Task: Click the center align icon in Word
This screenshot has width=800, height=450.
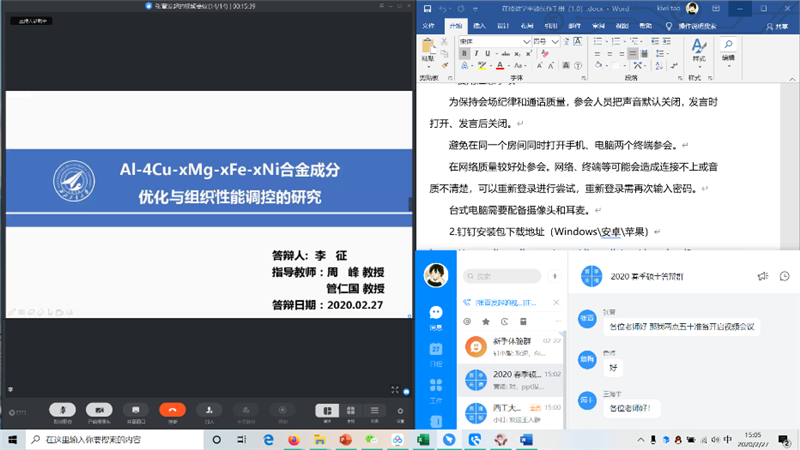Action: click(609, 54)
